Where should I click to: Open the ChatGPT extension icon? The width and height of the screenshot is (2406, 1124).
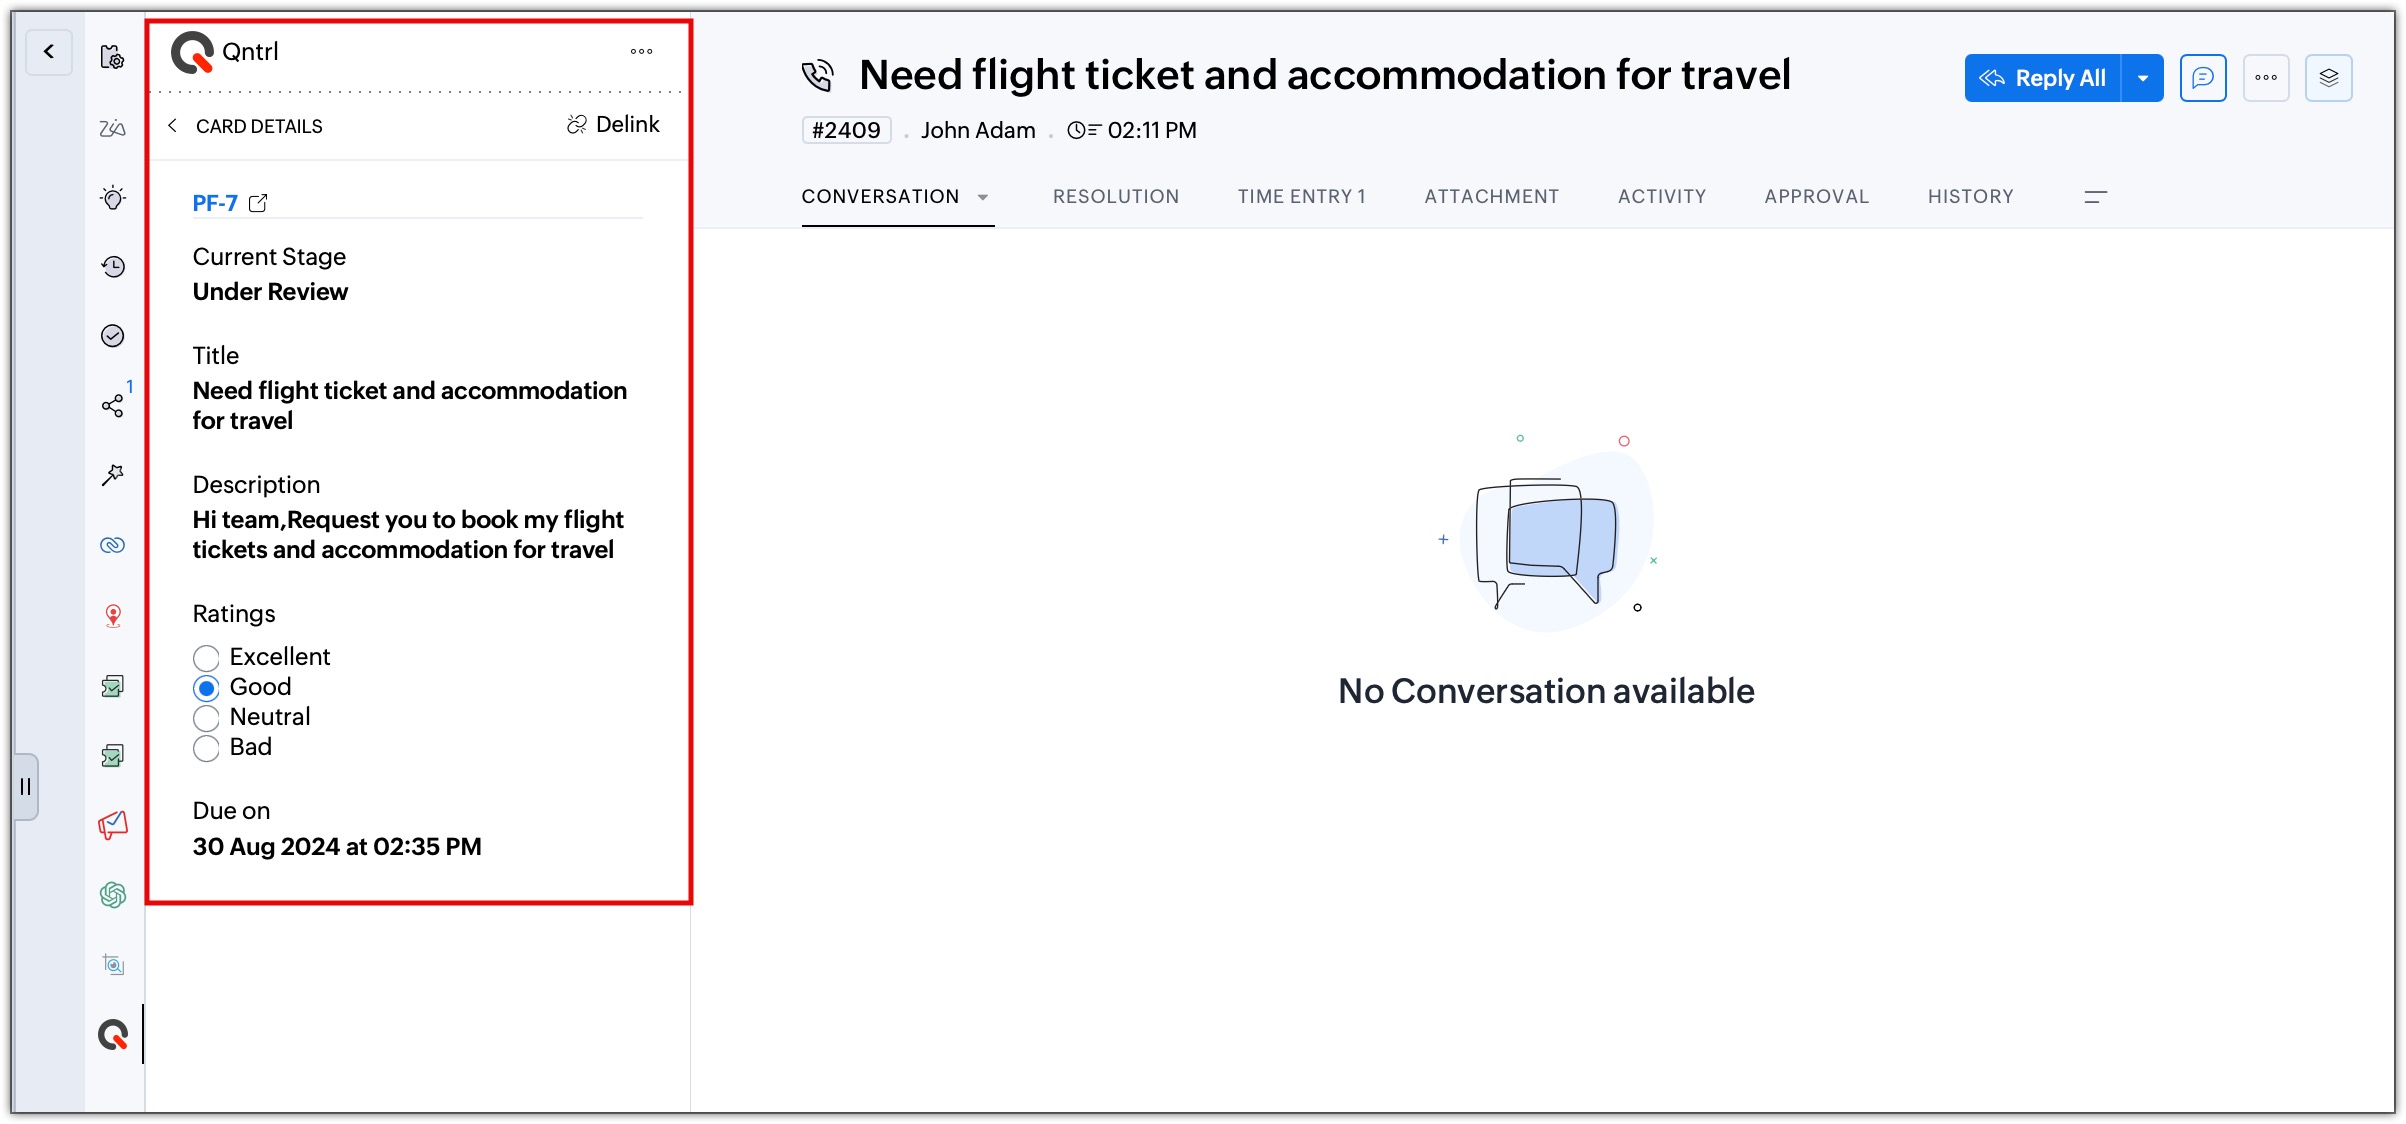pos(113,894)
